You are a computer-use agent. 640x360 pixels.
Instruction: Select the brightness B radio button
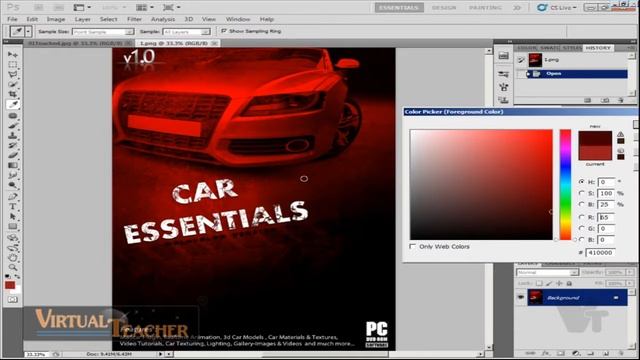(582, 204)
